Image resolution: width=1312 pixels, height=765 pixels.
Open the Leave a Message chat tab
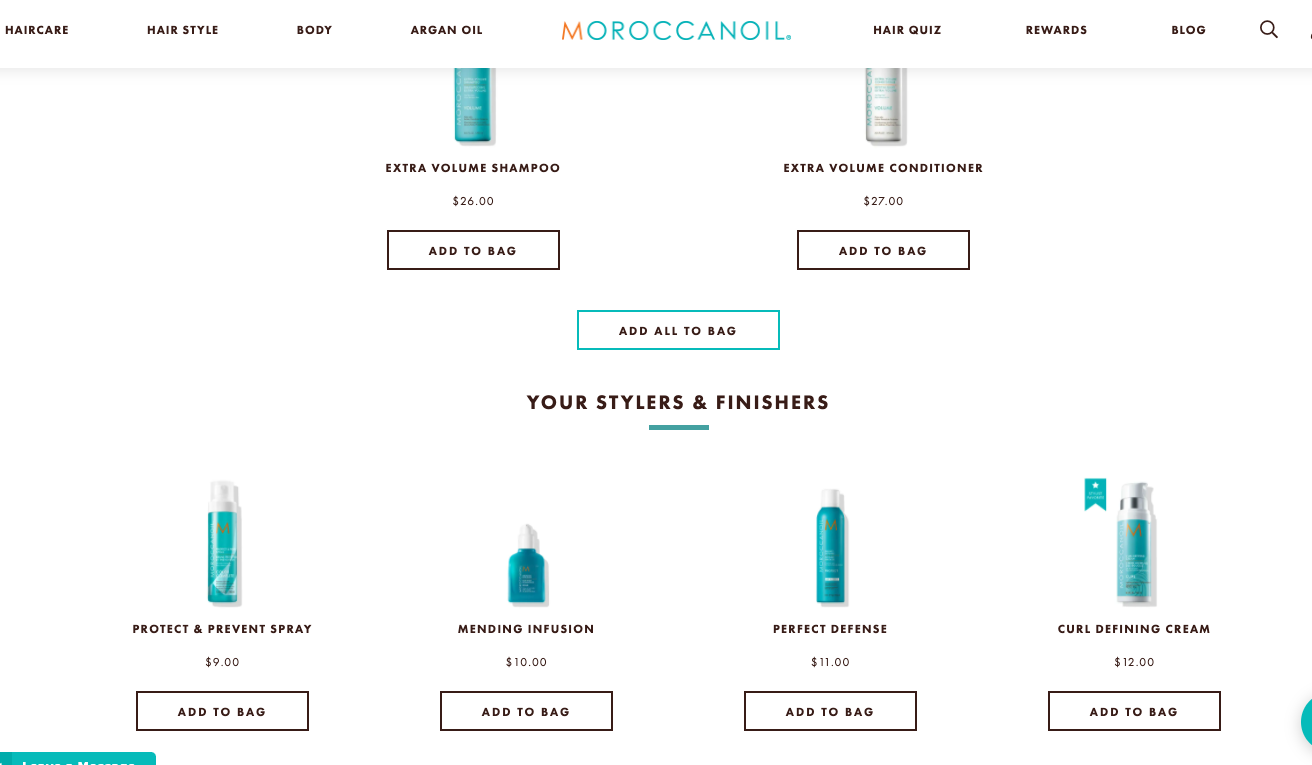78,759
